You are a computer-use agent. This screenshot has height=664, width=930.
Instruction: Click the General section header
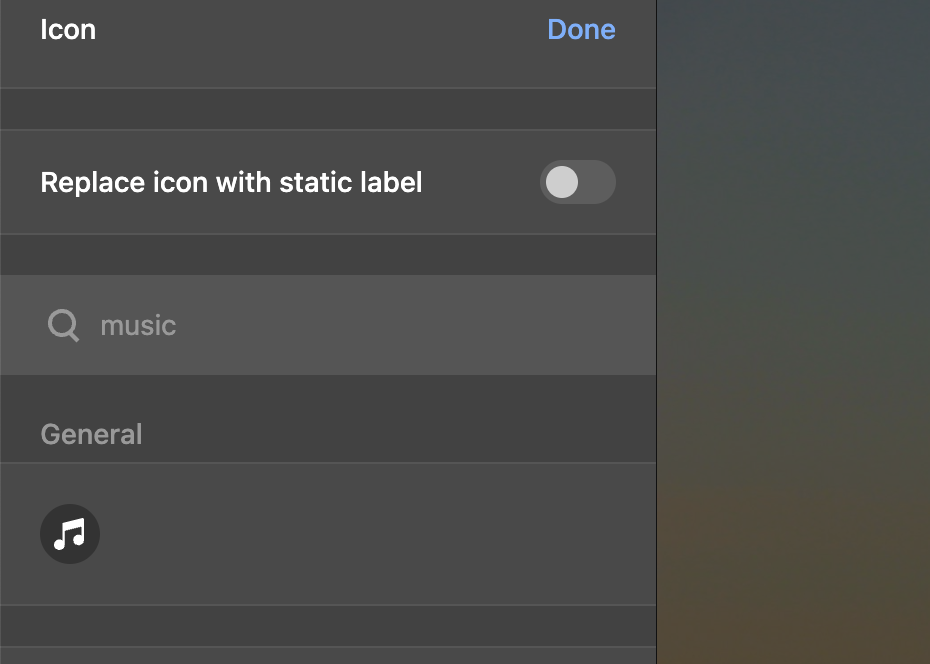(91, 434)
